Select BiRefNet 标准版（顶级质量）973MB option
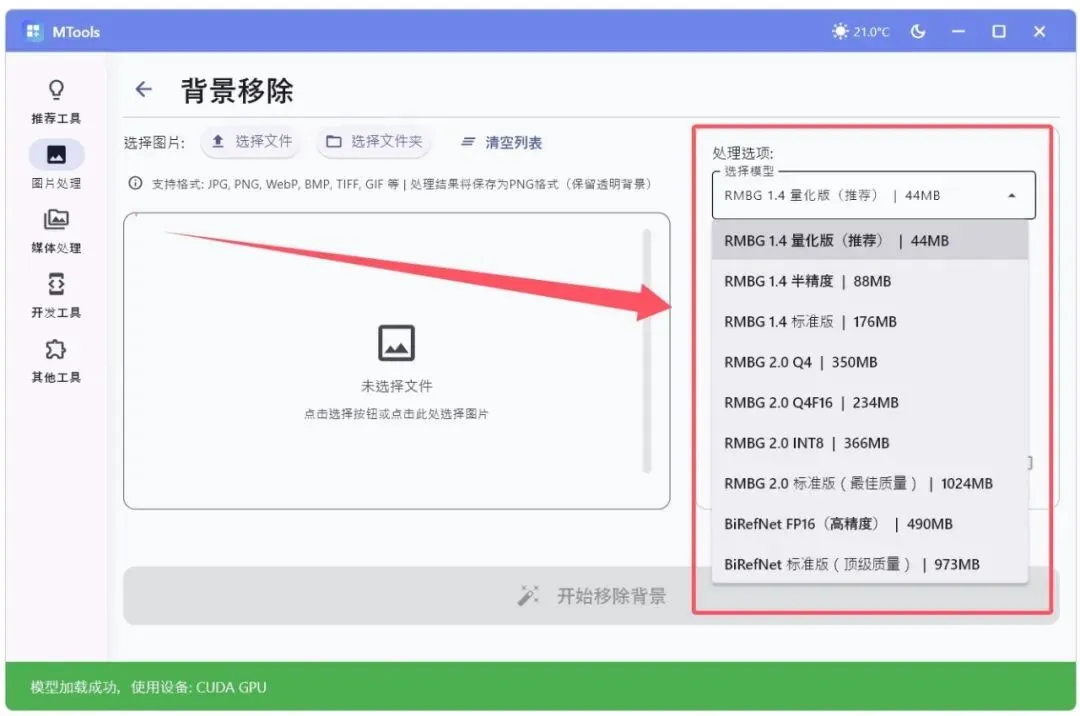This screenshot has height=716, width=1080. pyautogui.click(x=870, y=565)
